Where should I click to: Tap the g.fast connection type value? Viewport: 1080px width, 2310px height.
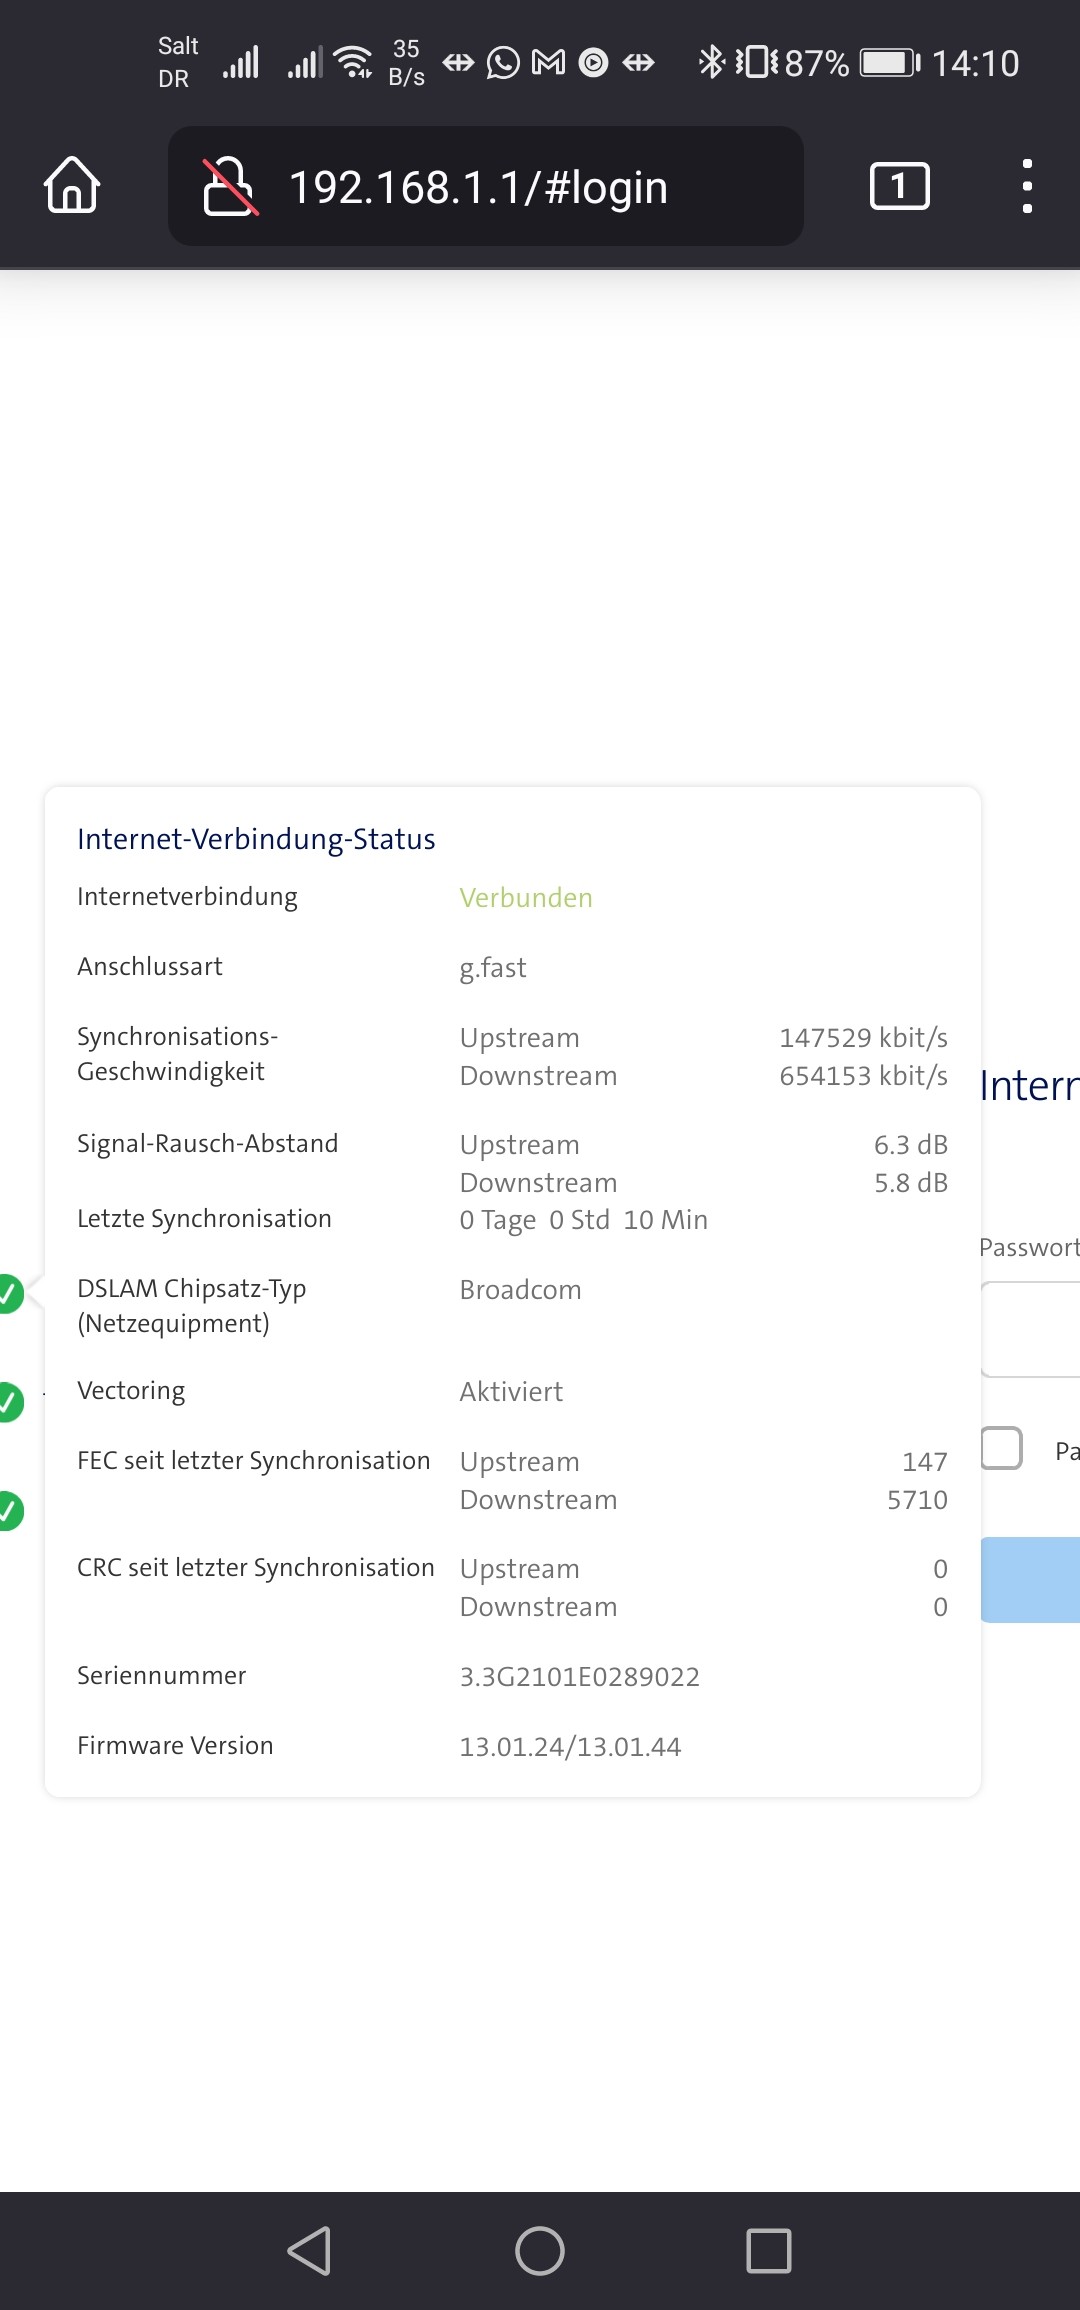click(x=493, y=968)
